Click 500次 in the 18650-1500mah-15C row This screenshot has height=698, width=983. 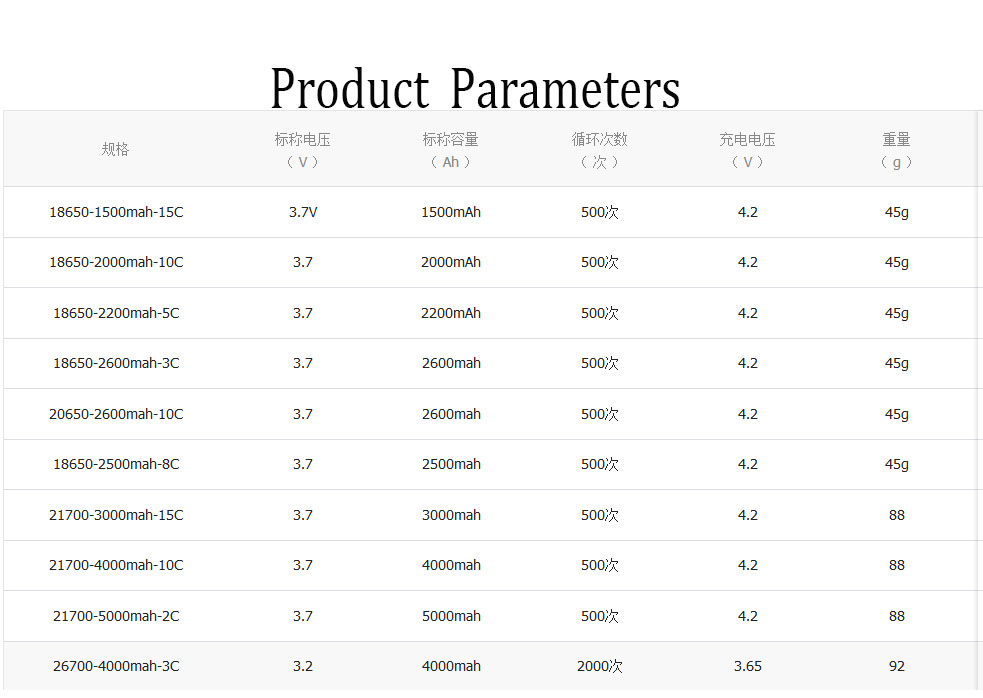point(599,212)
